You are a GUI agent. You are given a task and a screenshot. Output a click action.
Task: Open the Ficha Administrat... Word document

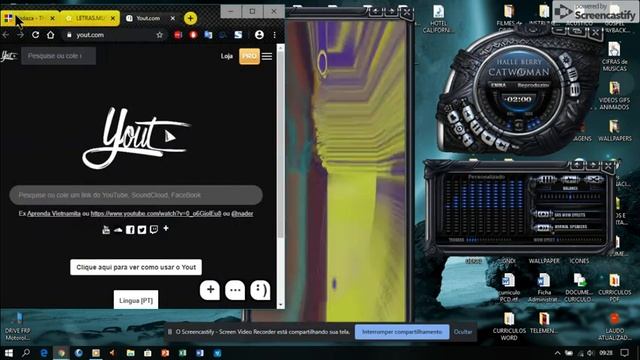pos(544,288)
